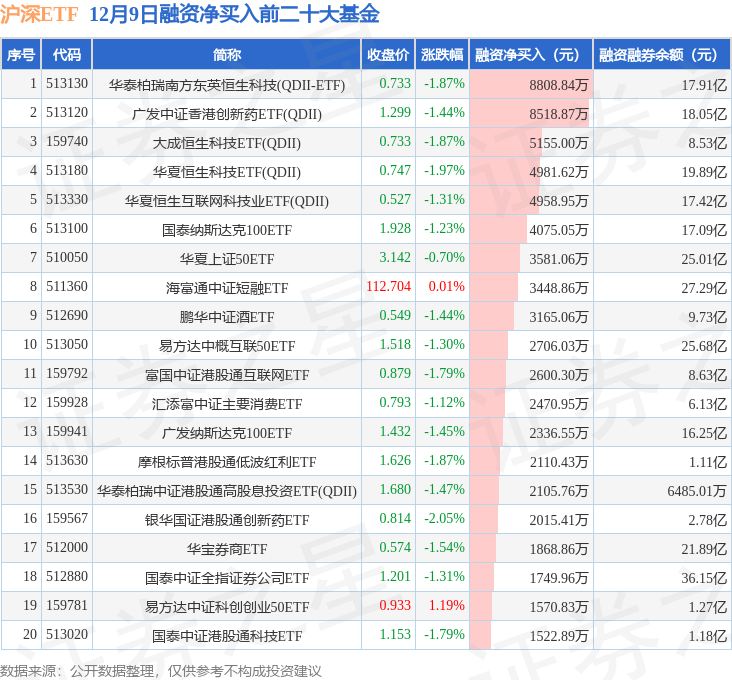
Task: Click the 融资融券余额（元） column header
Action: (x=662, y=55)
